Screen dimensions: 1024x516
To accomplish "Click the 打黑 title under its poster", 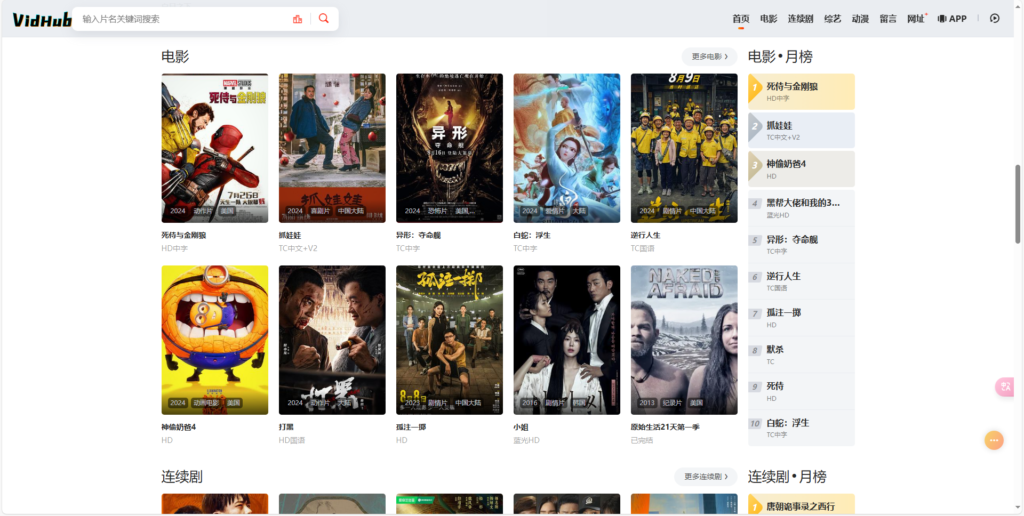I will 286,427.
